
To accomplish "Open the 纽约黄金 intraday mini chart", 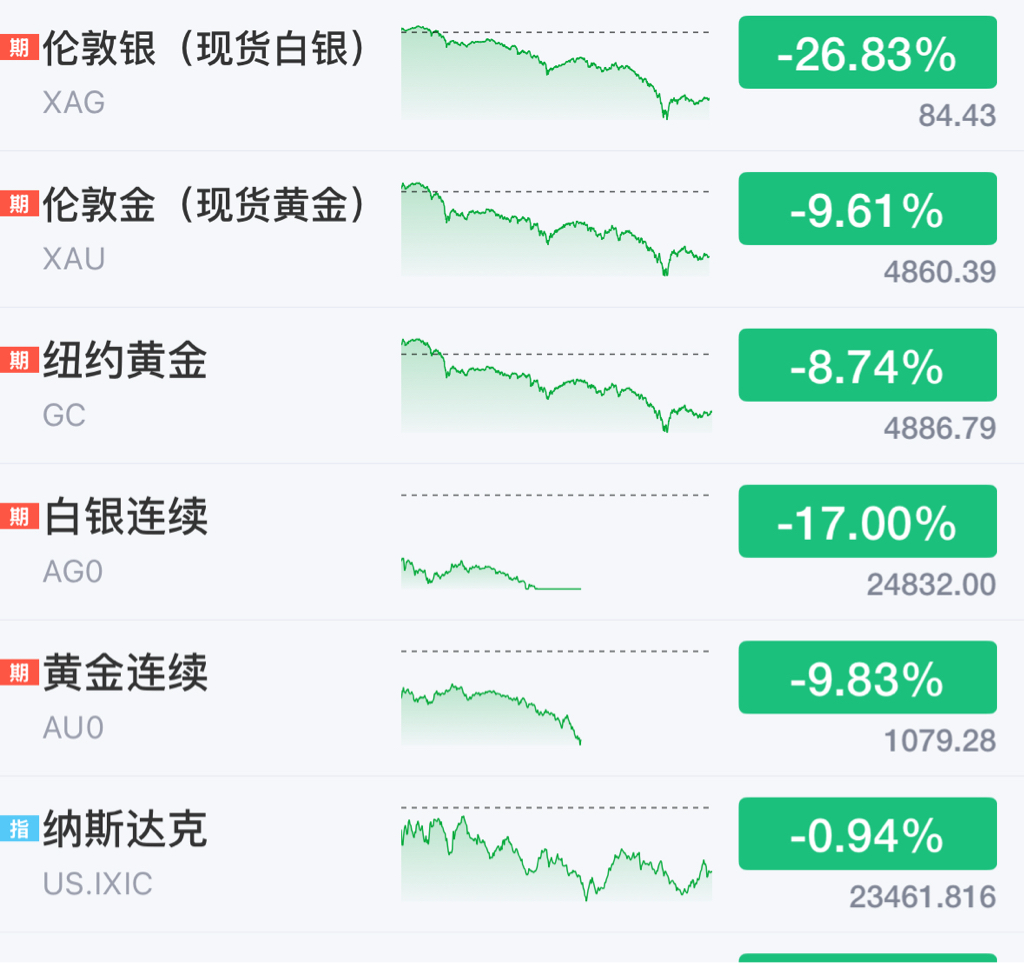I will click(556, 385).
